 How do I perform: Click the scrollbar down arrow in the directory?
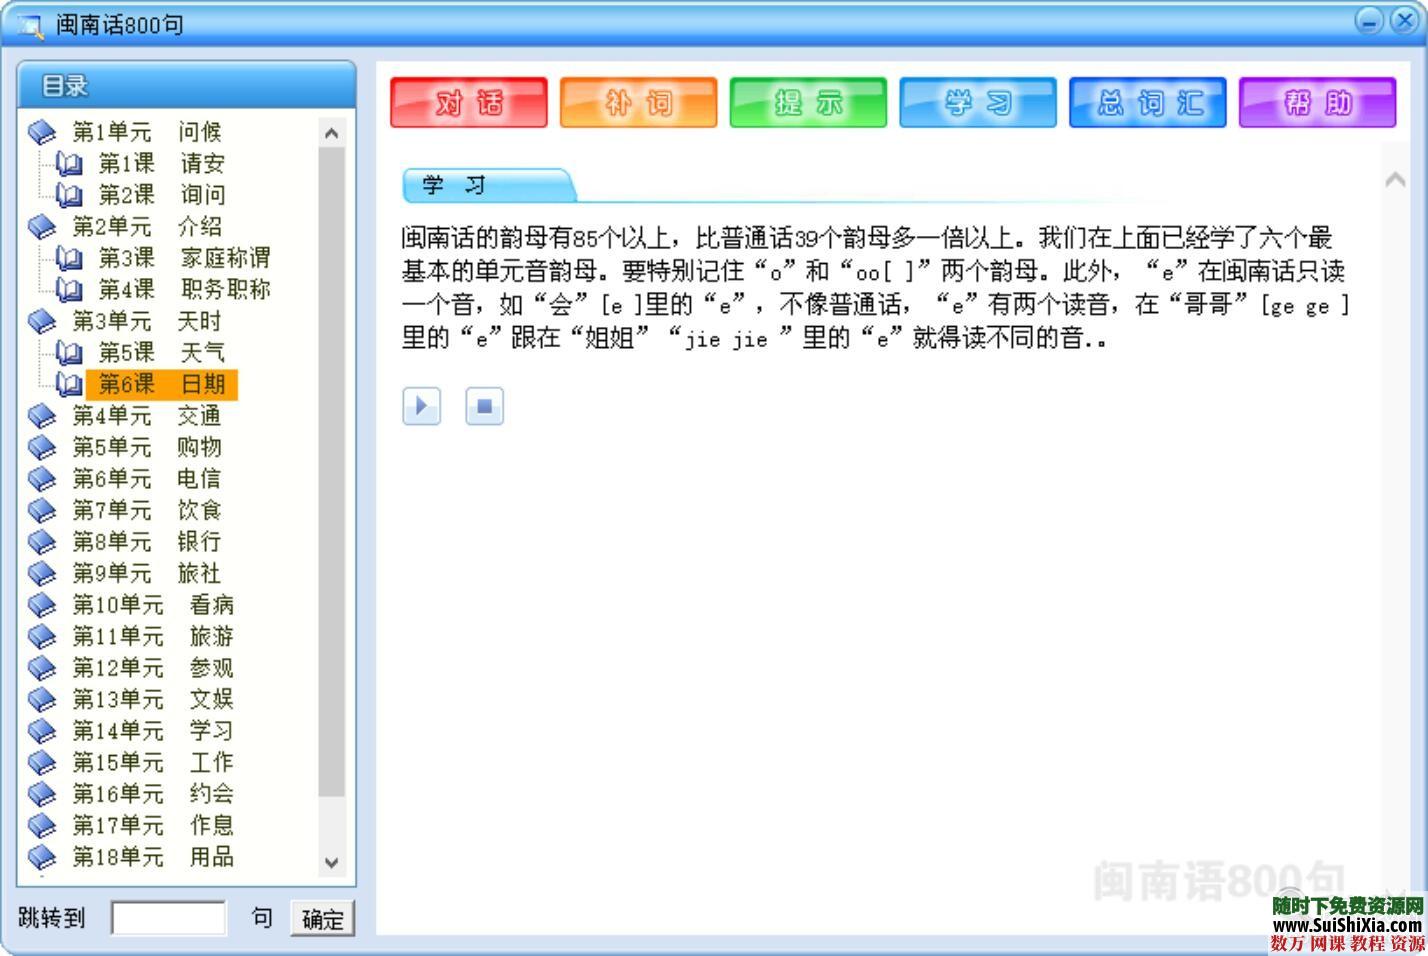coord(331,862)
